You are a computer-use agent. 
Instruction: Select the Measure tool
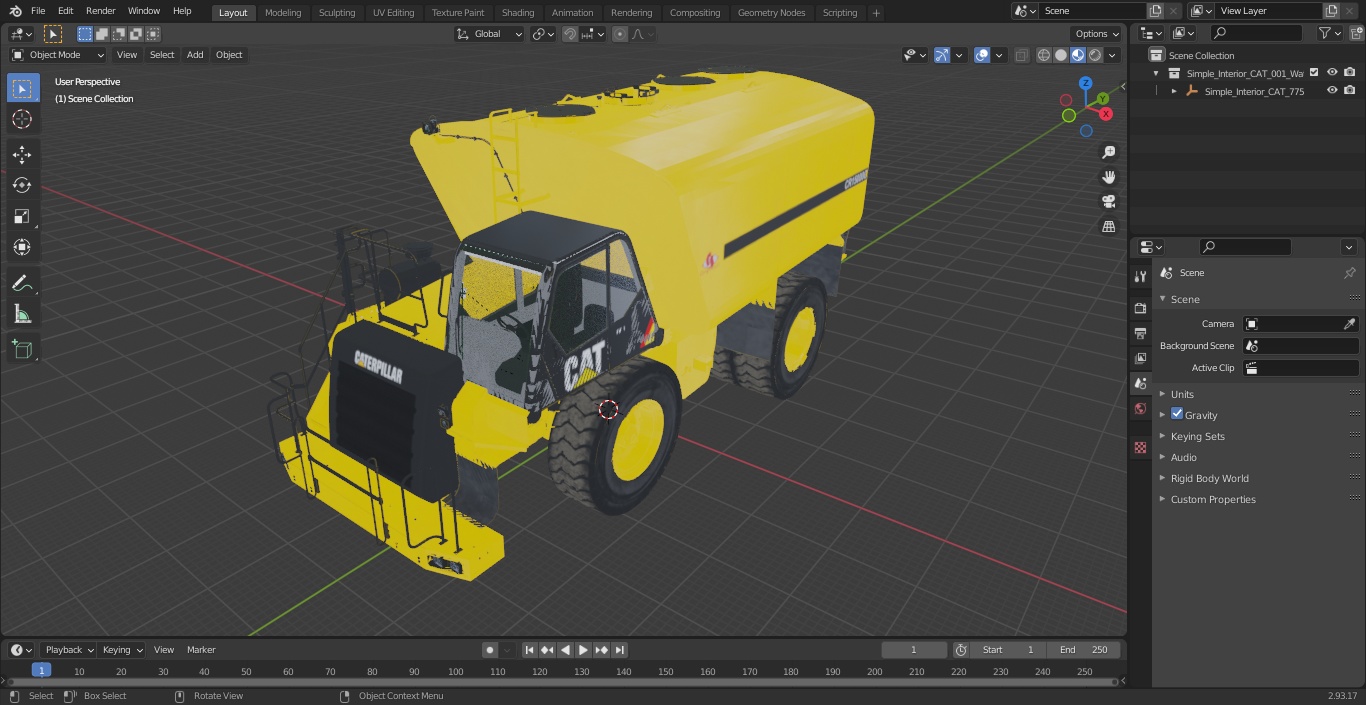click(x=22, y=314)
